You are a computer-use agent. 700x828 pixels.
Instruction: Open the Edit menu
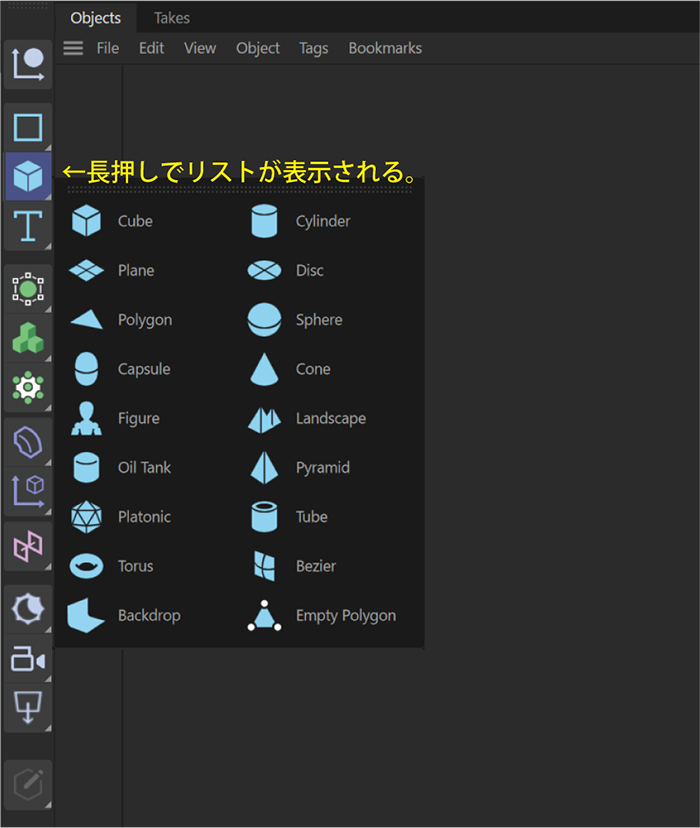pyautogui.click(x=152, y=48)
